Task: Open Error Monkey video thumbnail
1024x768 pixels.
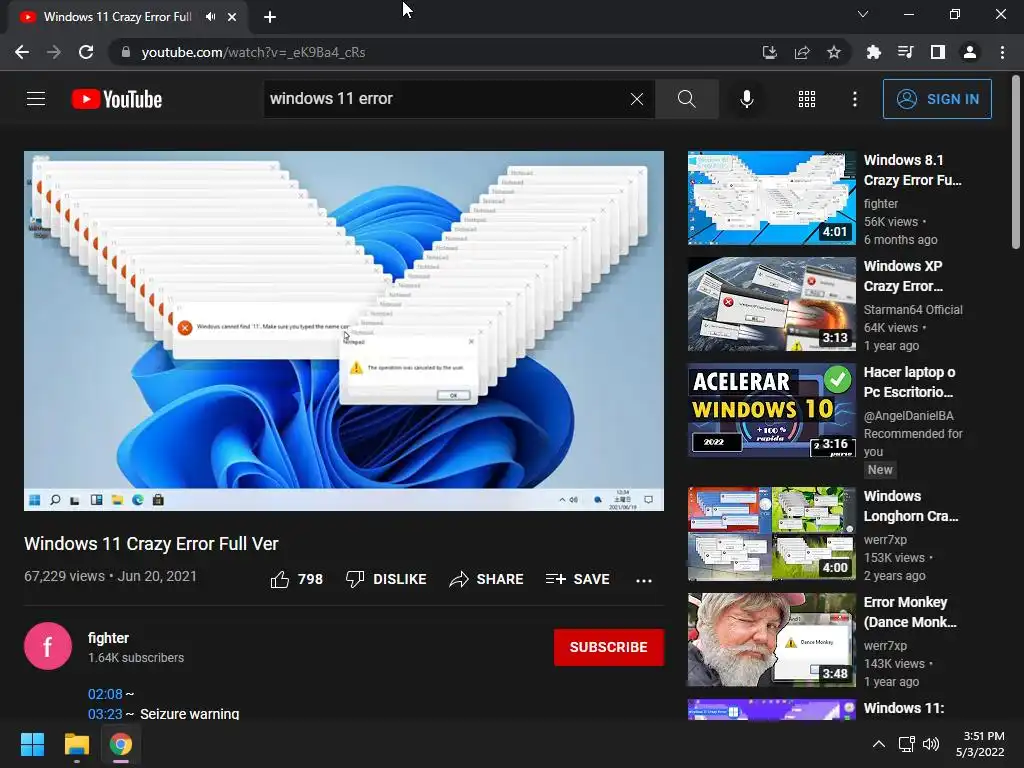Action: (x=771, y=640)
